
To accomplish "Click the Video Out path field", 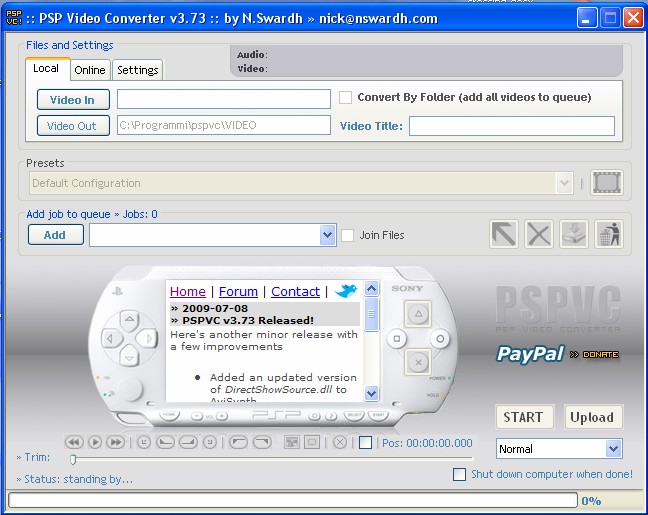I will [x=224, y=125].
